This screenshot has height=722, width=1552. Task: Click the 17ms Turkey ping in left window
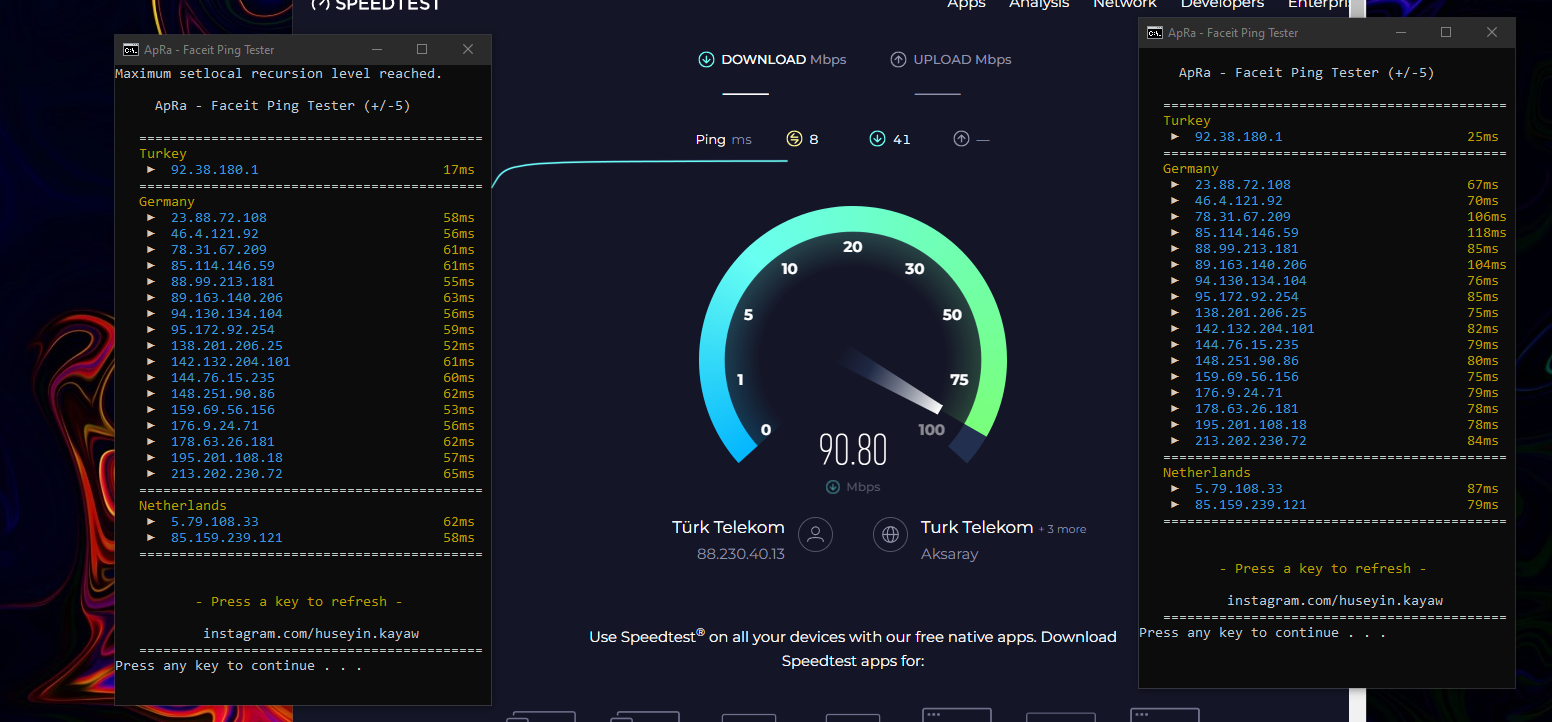459,170
